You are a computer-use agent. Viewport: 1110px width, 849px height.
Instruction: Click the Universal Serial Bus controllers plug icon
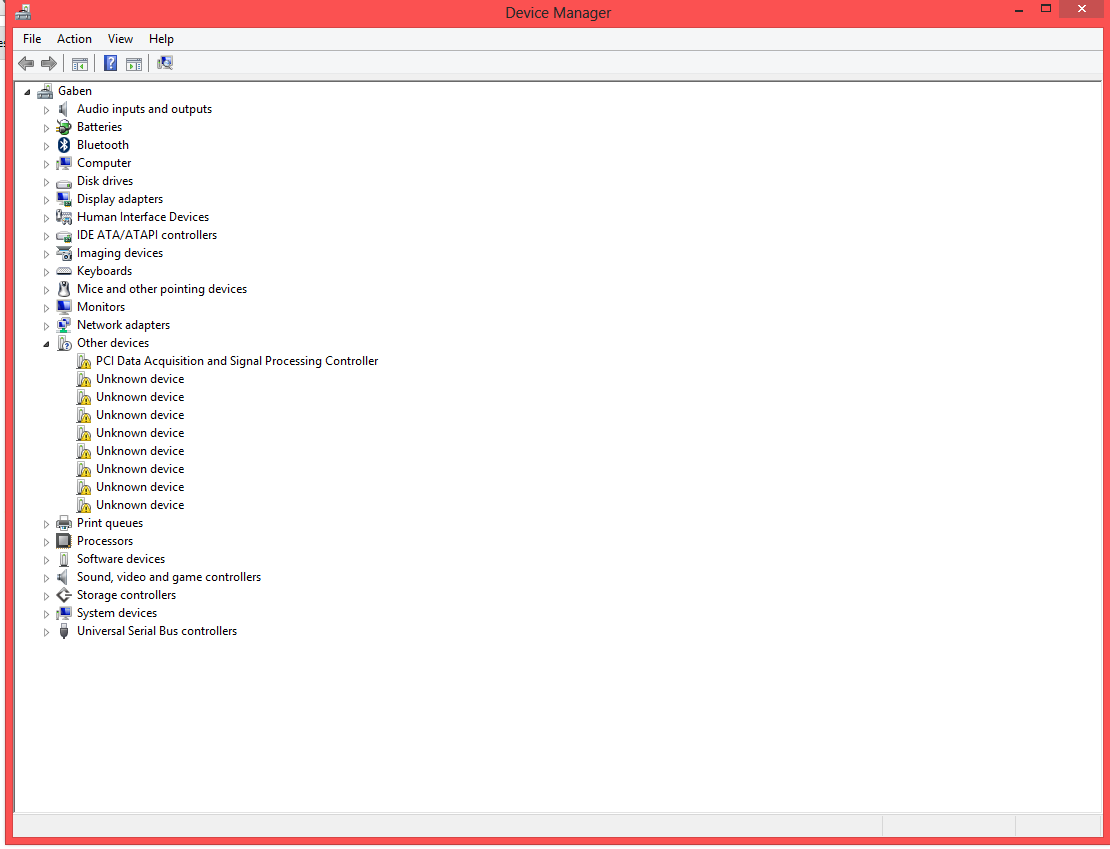tap(64, 631)
